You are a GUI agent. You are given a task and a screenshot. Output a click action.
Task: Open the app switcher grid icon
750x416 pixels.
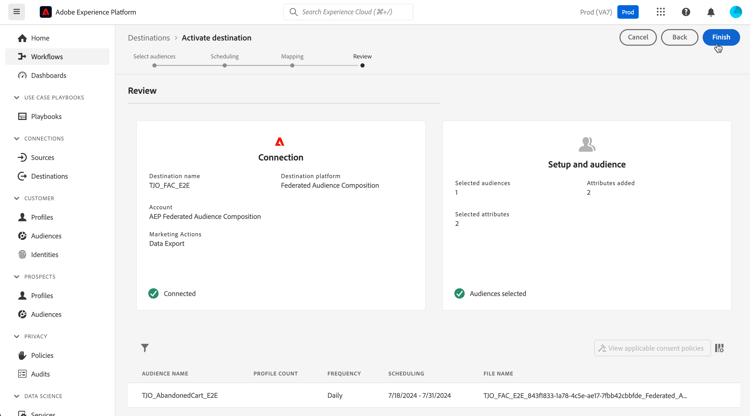(x=661, y=12)
